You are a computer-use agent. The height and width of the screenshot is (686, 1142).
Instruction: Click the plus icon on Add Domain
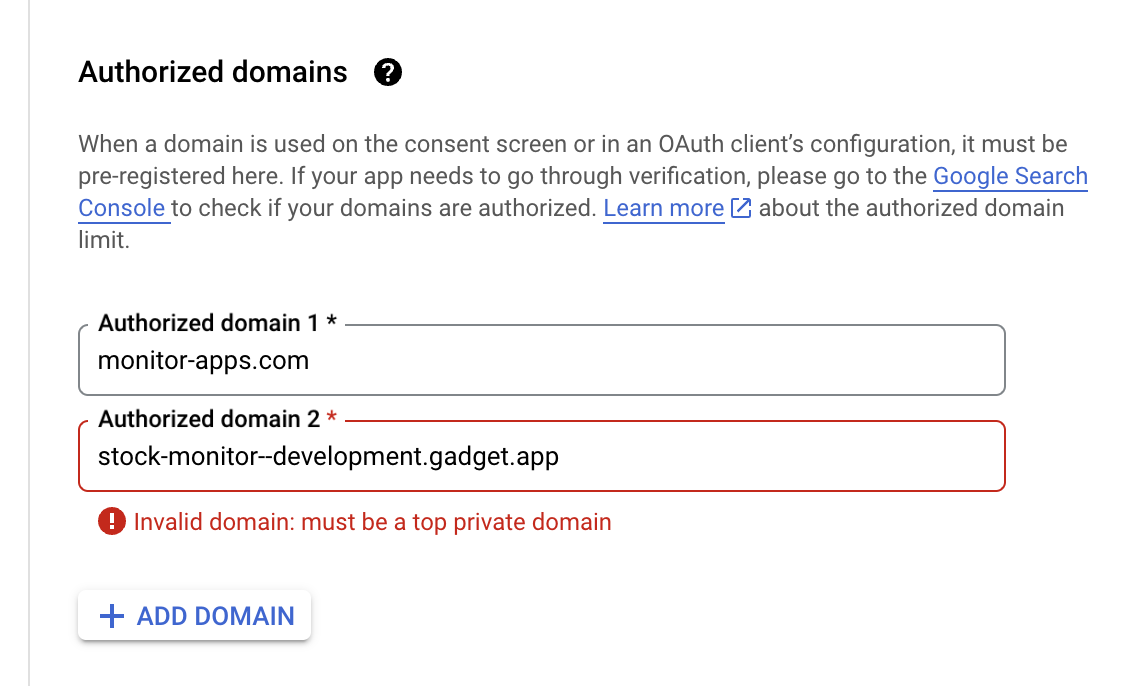coord(112,616)
